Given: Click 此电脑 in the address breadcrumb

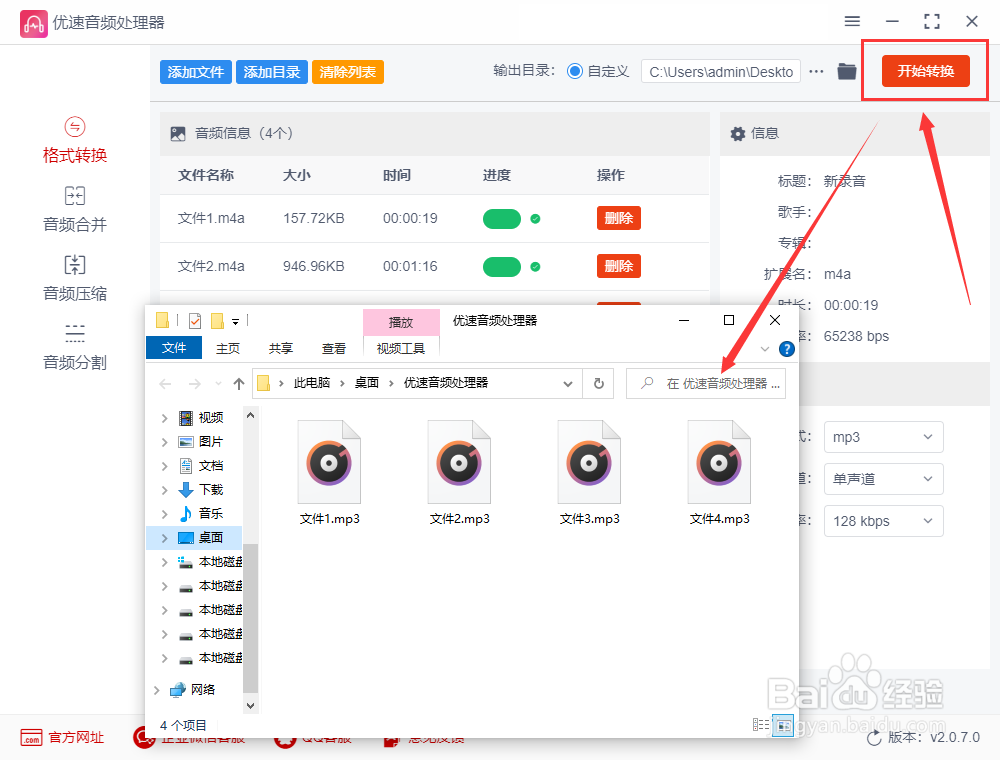Looking at the screenshot, I should pyautogui.click(x=312, y=383).
